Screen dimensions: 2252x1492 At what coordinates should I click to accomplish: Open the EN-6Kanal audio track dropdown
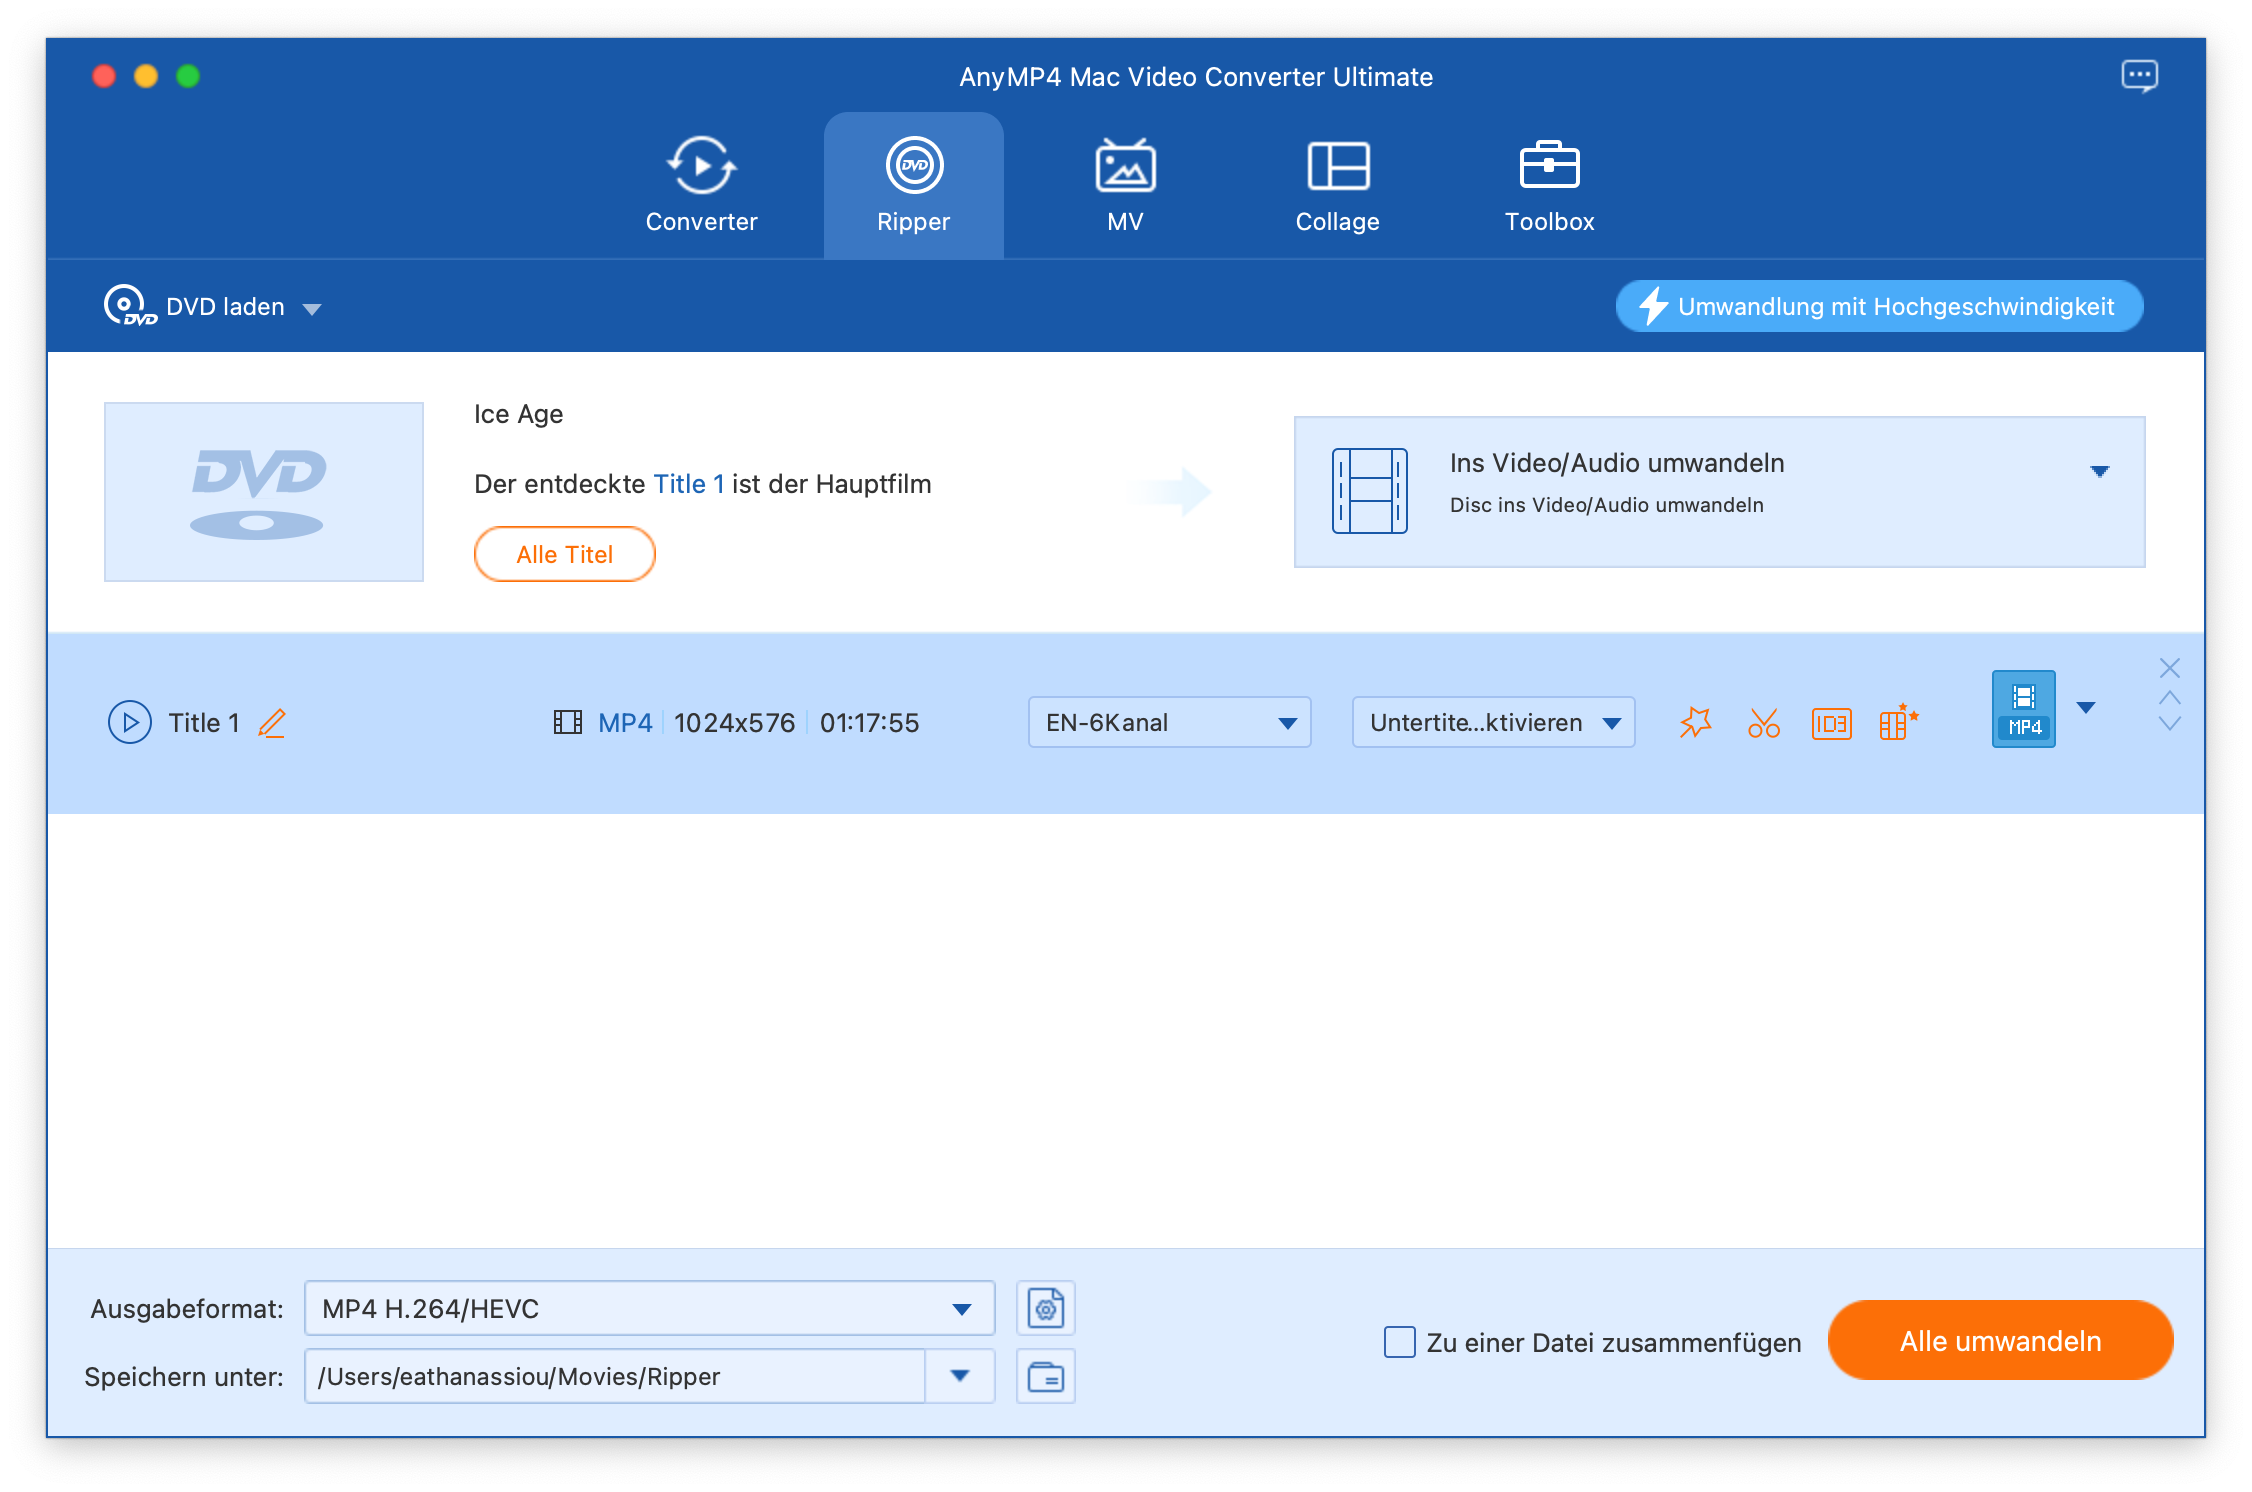(1169, 722)
